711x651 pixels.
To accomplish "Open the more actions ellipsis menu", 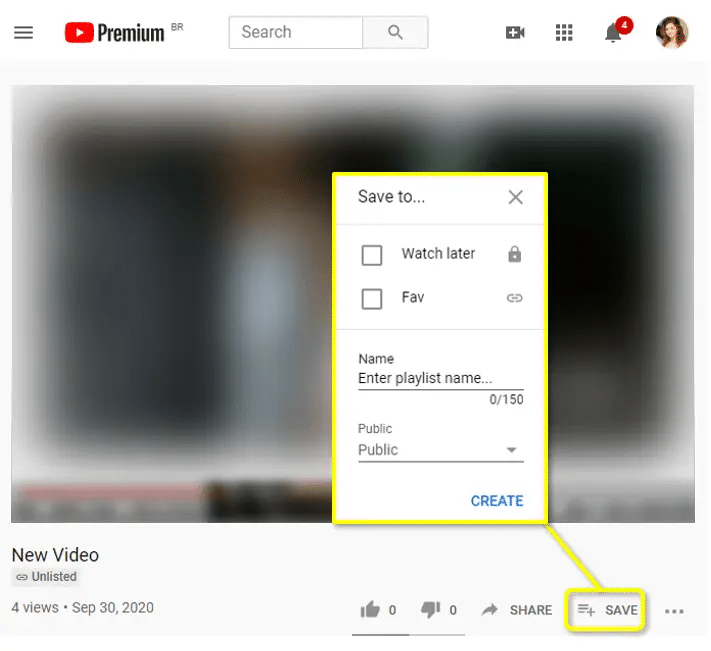I will coord(674,612).
